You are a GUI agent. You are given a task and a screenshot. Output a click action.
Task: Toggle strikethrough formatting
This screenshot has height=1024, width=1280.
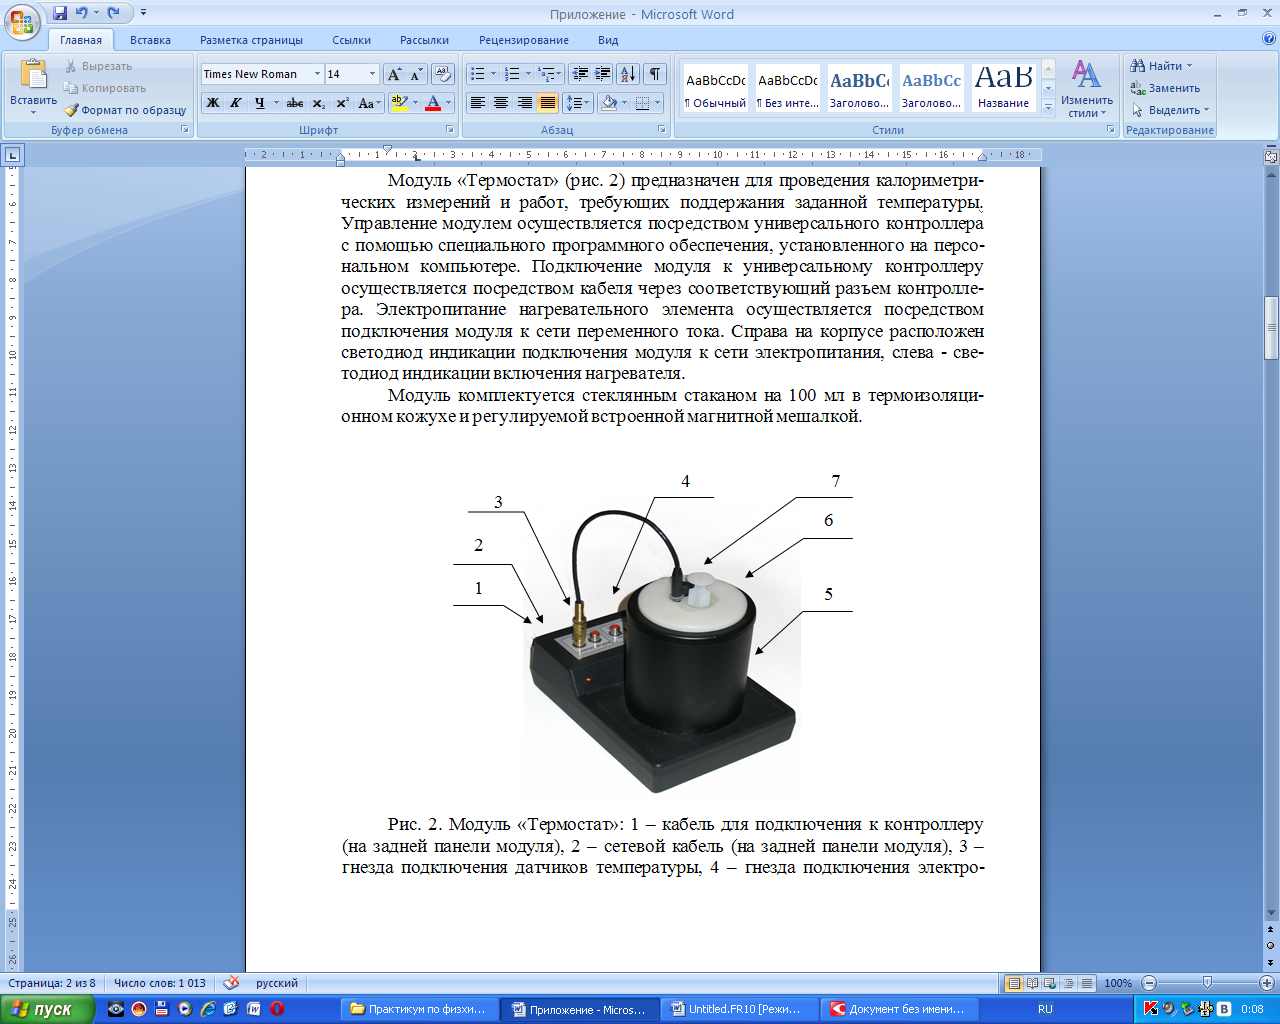(x=295, y=102)
